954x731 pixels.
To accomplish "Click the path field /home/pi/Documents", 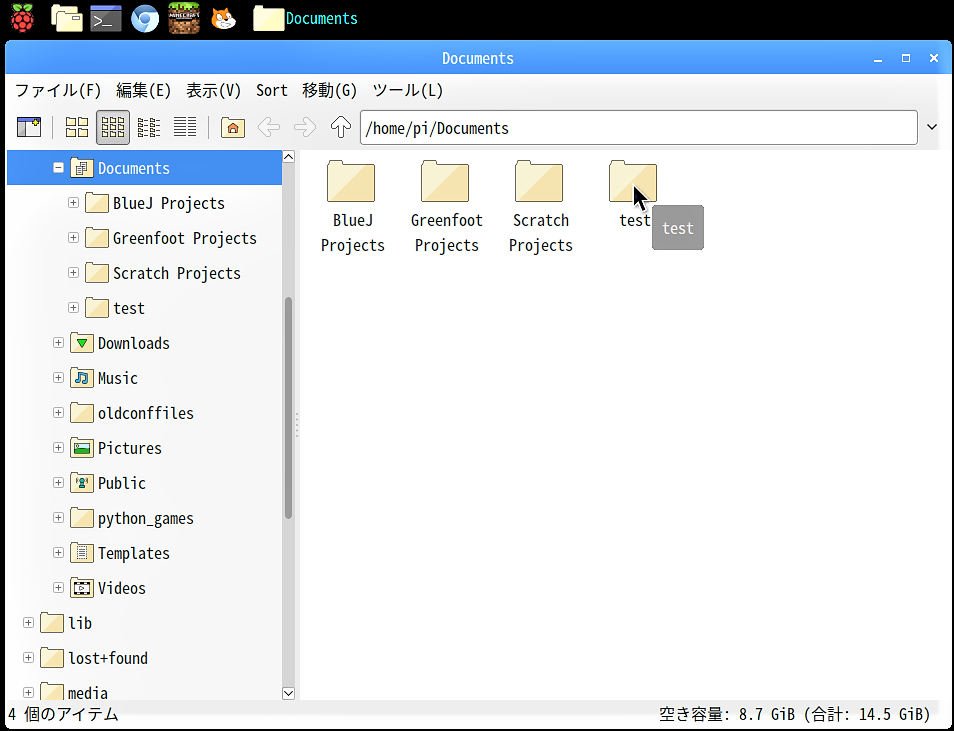I will coord(638,128).
